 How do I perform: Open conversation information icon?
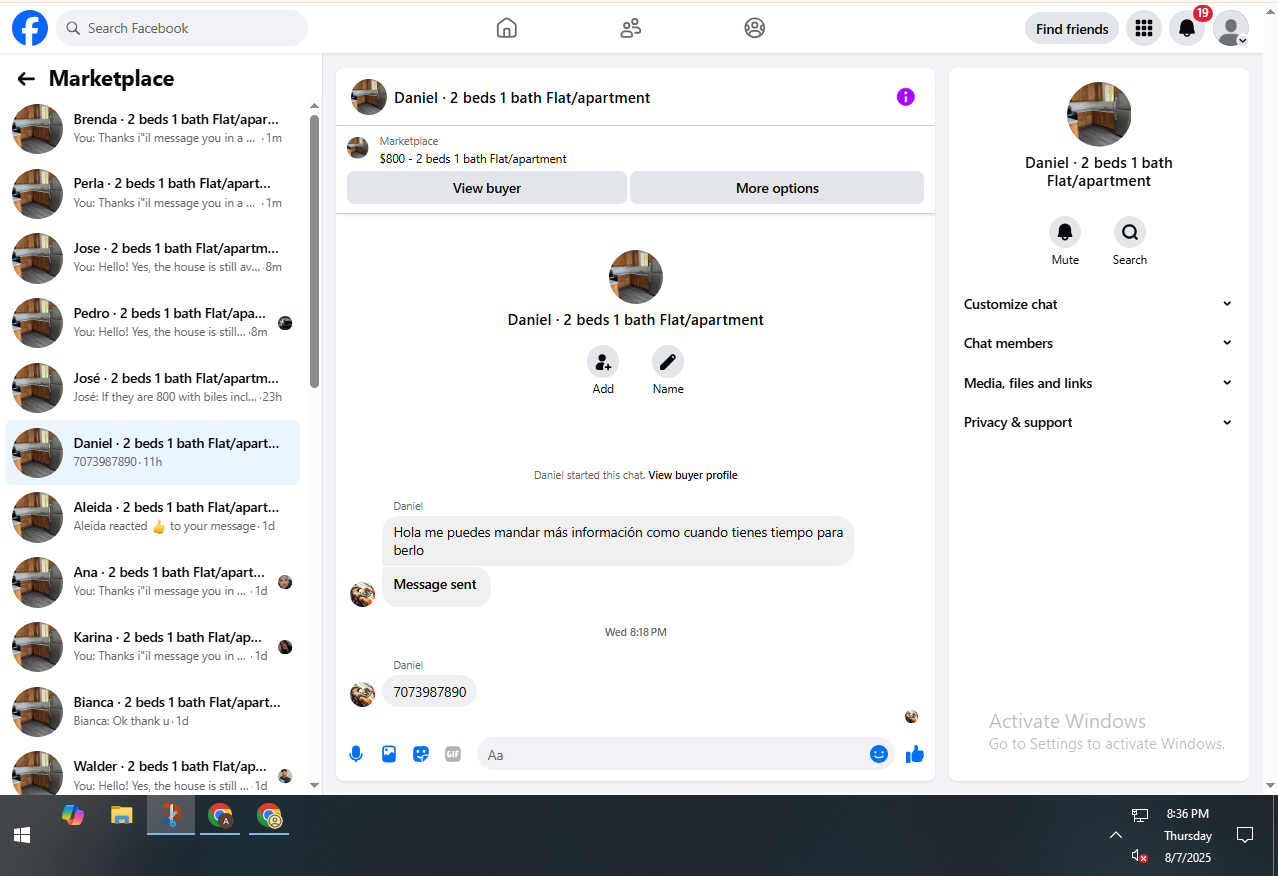pyautogui.click(x=906, y=97)
